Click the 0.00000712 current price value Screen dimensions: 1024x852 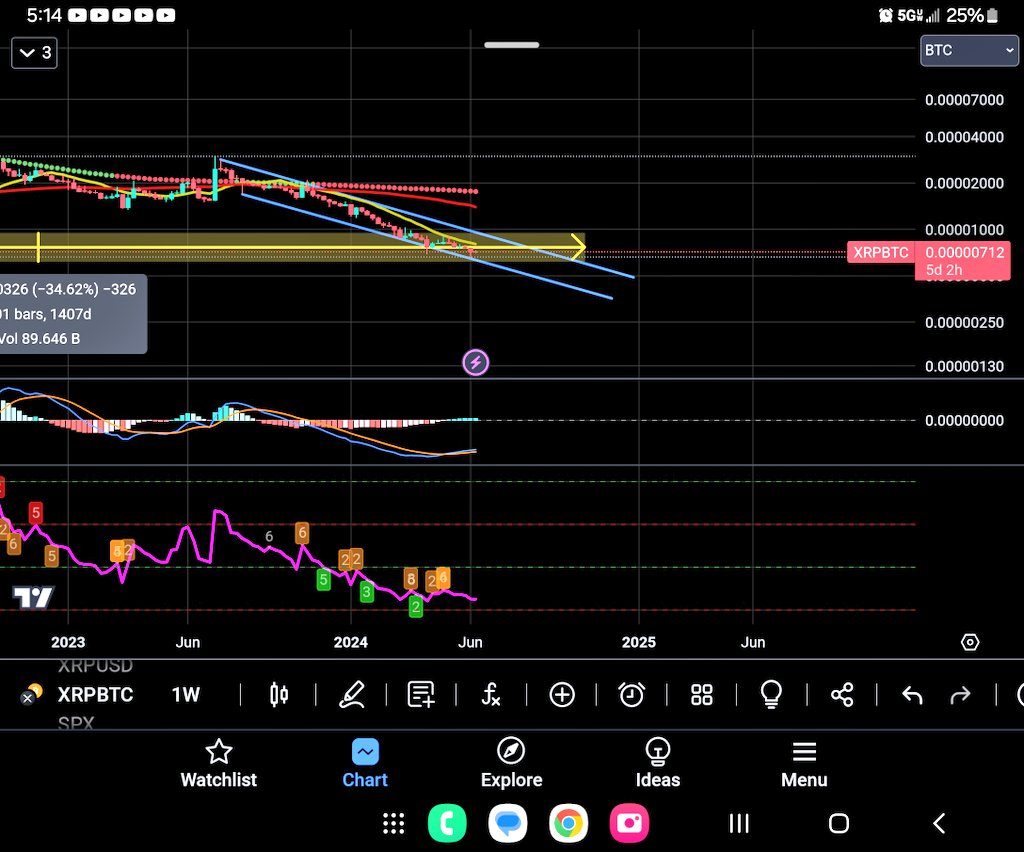[x=965, y=252]
